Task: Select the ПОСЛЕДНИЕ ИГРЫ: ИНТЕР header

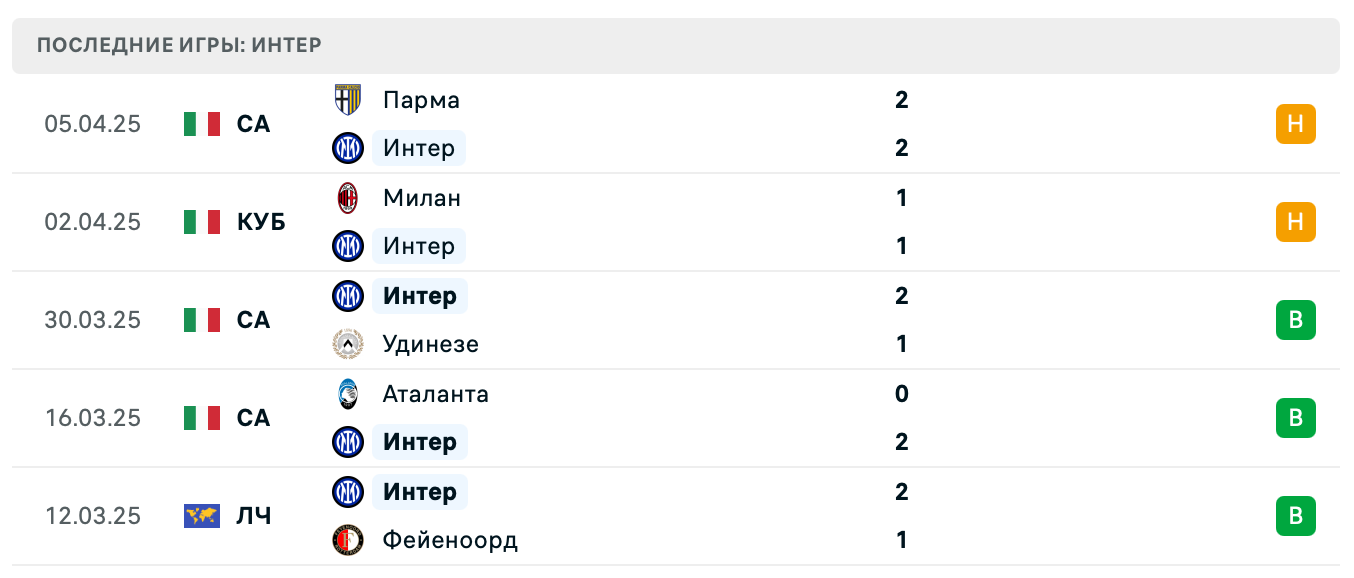Action: [x=178, y=45]
